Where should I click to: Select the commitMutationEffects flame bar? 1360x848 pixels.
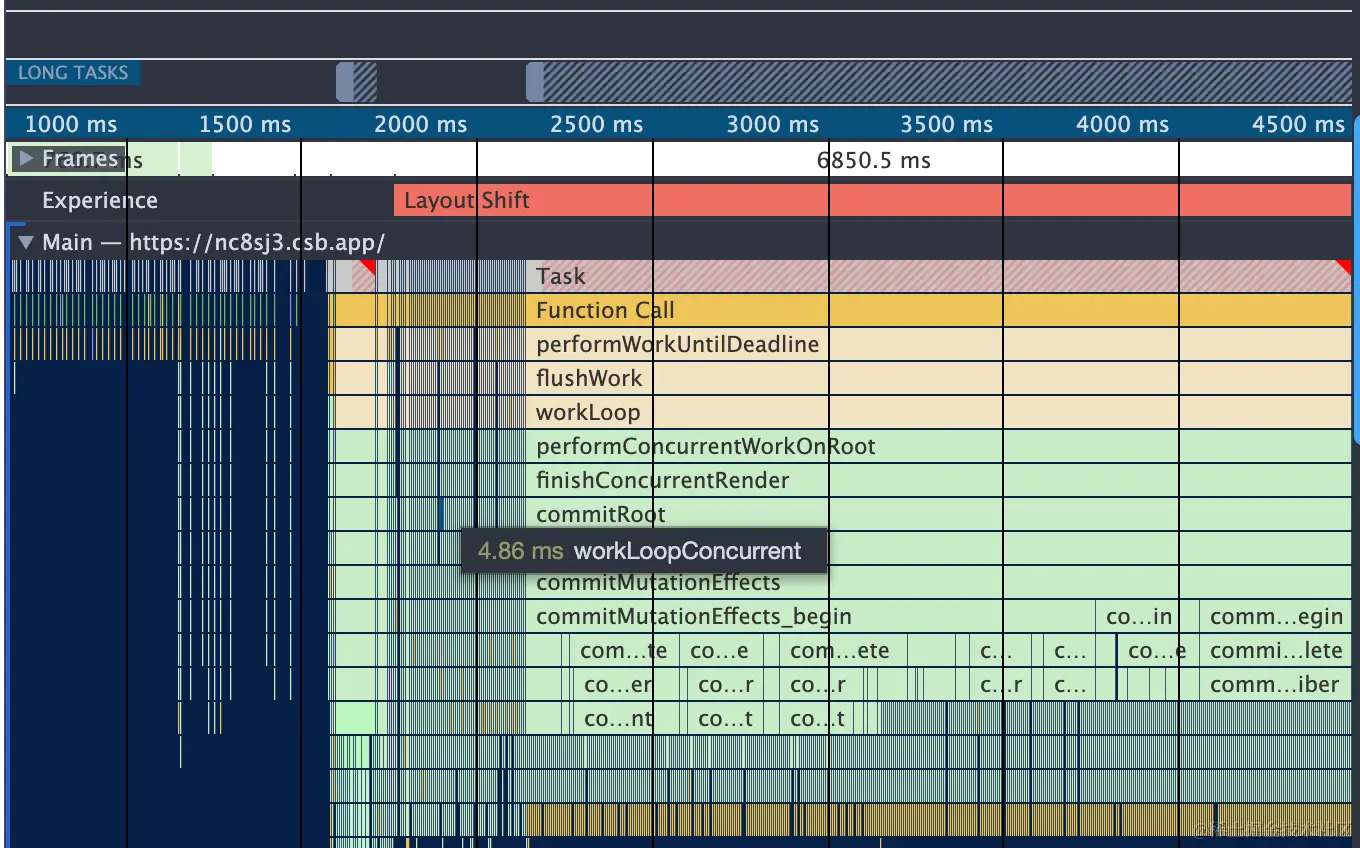click(x=939, y=582)
